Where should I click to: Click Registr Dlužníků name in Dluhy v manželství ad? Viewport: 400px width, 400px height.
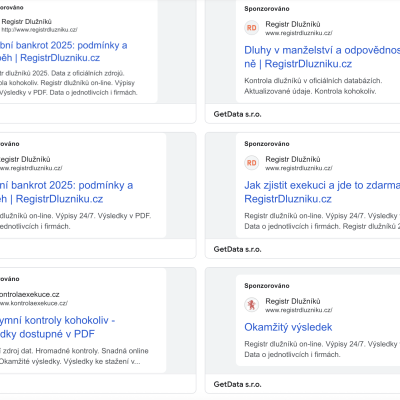pyautogui.click(x=293, y=24)
